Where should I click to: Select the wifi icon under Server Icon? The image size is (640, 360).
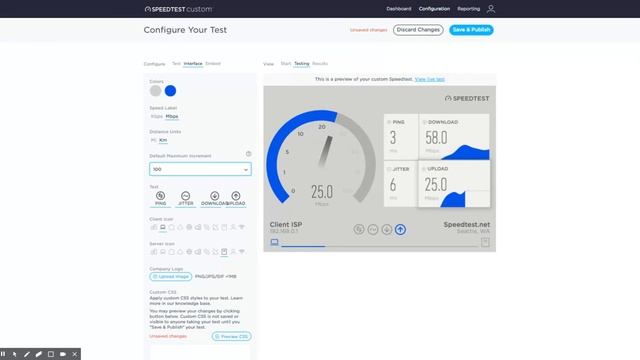242,252
